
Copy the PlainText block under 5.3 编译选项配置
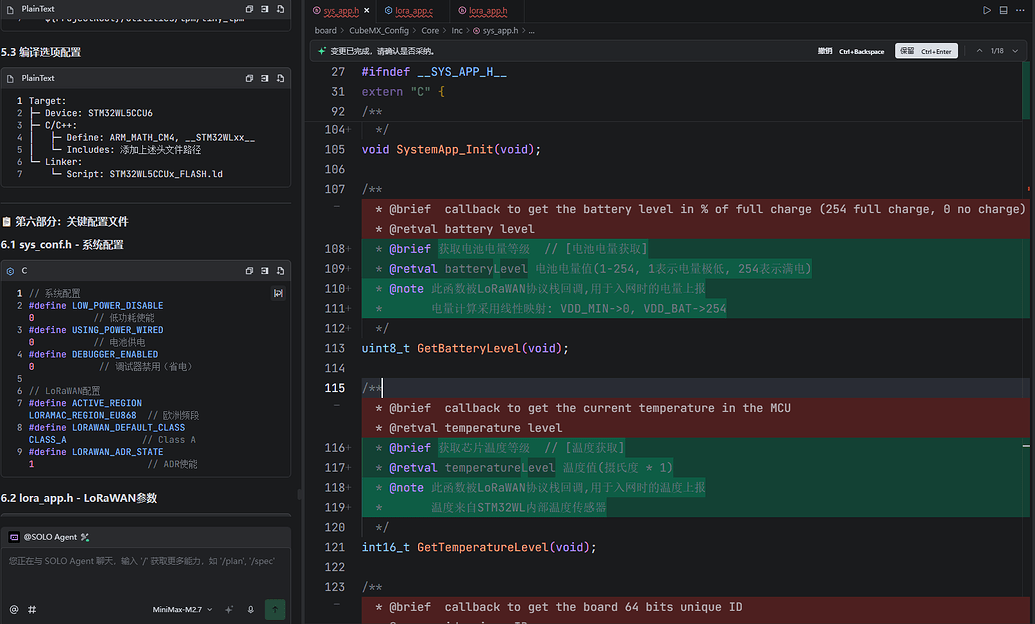coord(250,79)
